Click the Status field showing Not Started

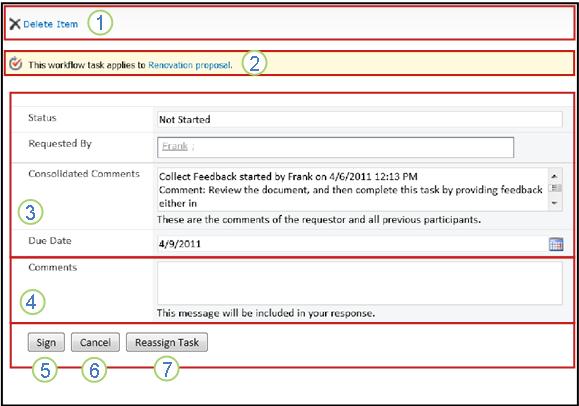click(x=360, y=120)
